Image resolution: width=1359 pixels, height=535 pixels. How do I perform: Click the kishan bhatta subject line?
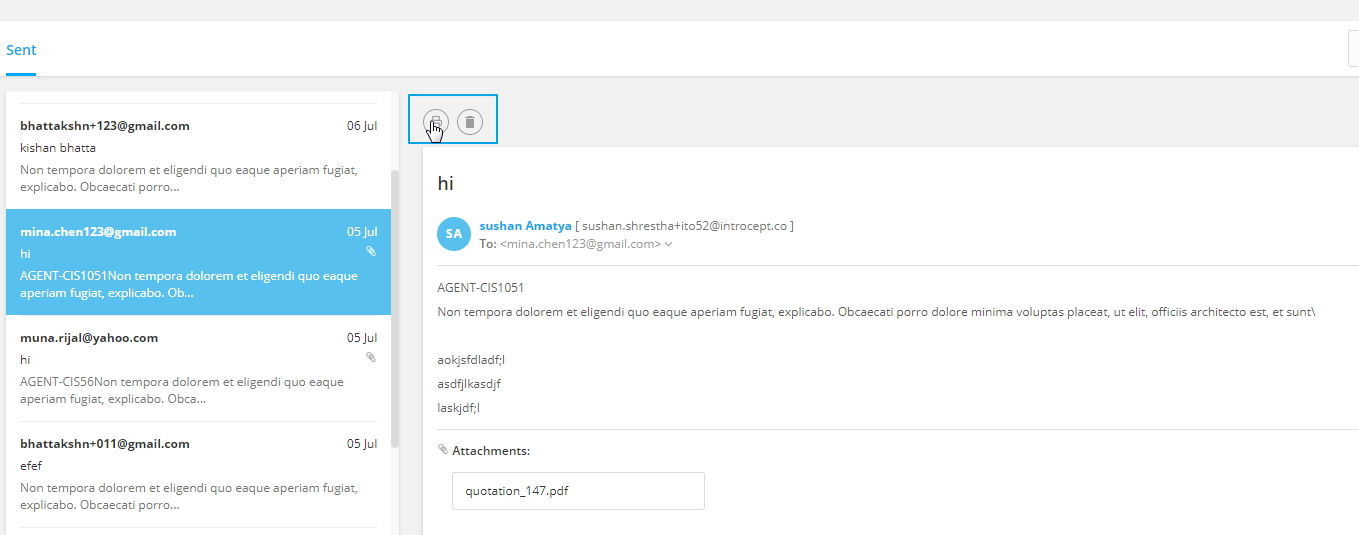click(x=58, y=148)
